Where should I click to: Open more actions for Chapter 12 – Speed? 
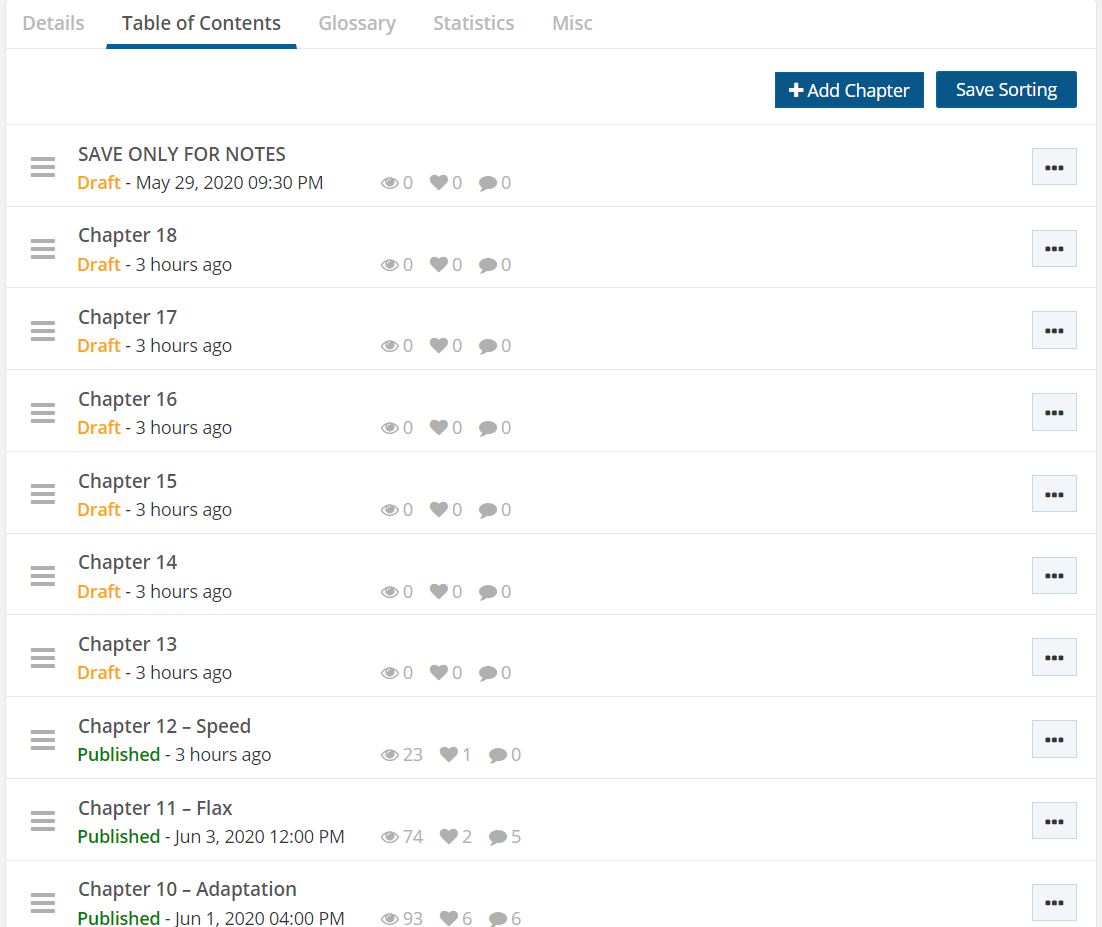point(1053,739)
